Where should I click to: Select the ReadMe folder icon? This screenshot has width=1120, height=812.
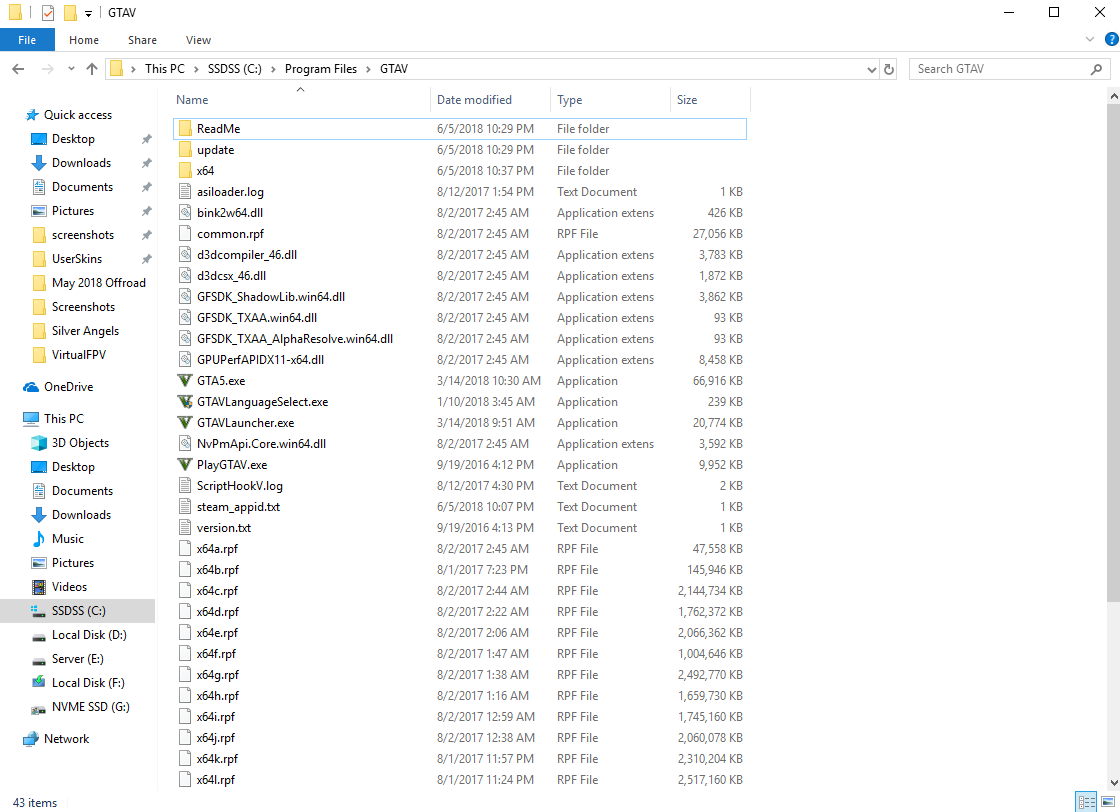point(185,129)
